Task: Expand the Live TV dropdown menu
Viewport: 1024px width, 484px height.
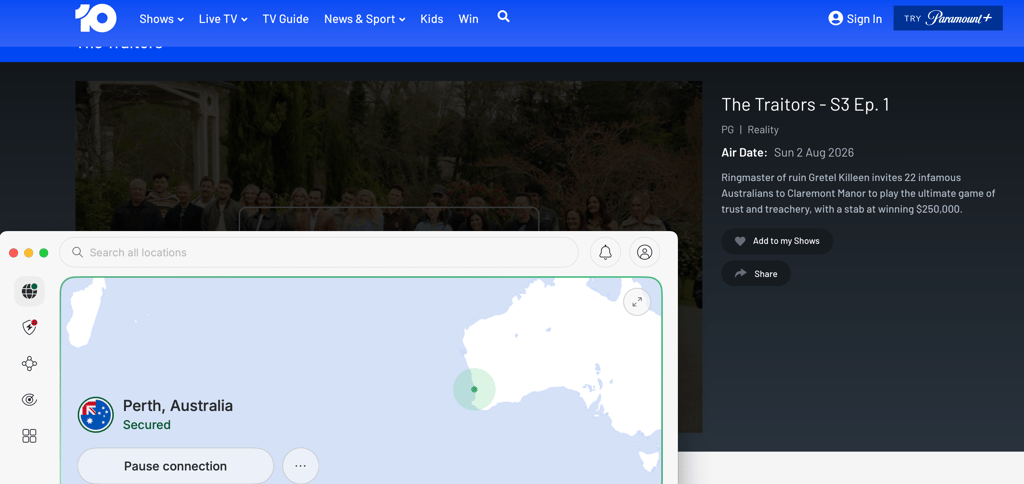Action: click(223, 19)
